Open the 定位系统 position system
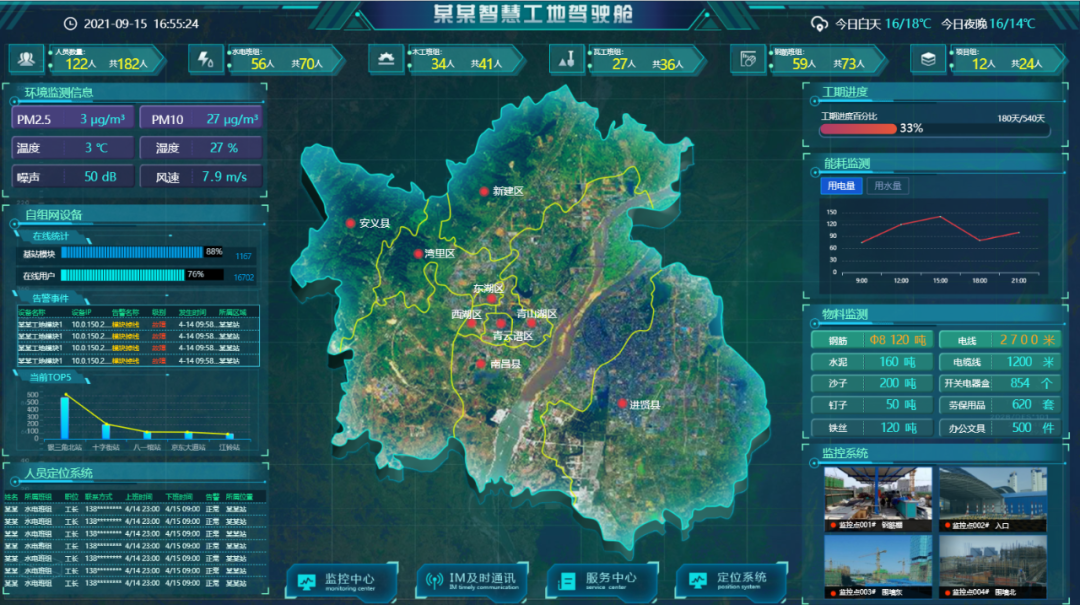The width and height of the screenshot is (1080, 605). click(731, 582)
